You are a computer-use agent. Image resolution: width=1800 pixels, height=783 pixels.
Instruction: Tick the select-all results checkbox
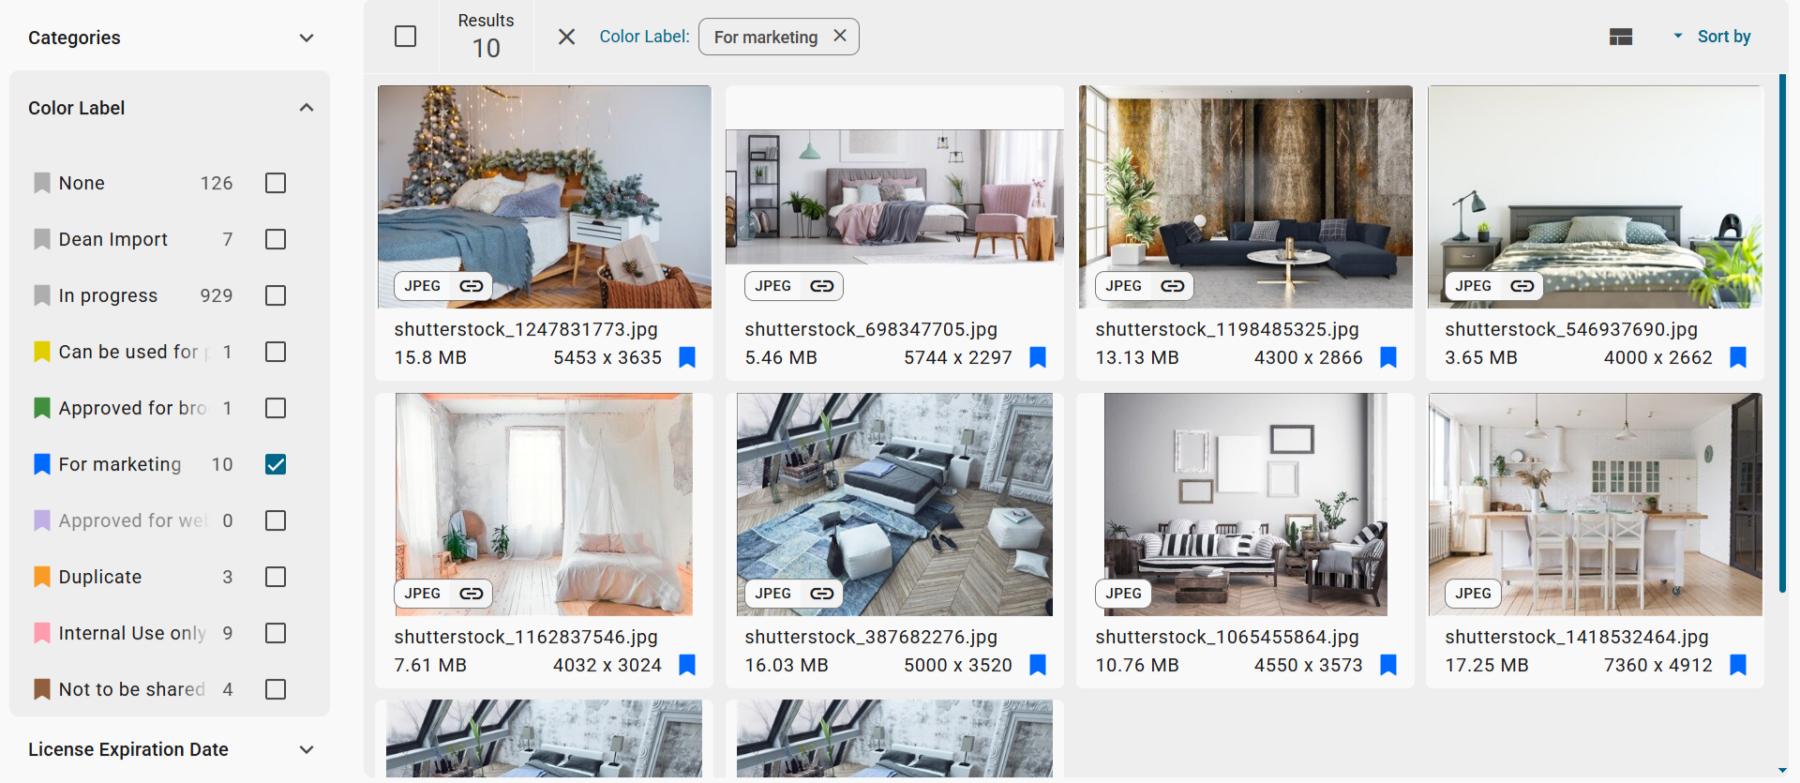pos(405,37)
